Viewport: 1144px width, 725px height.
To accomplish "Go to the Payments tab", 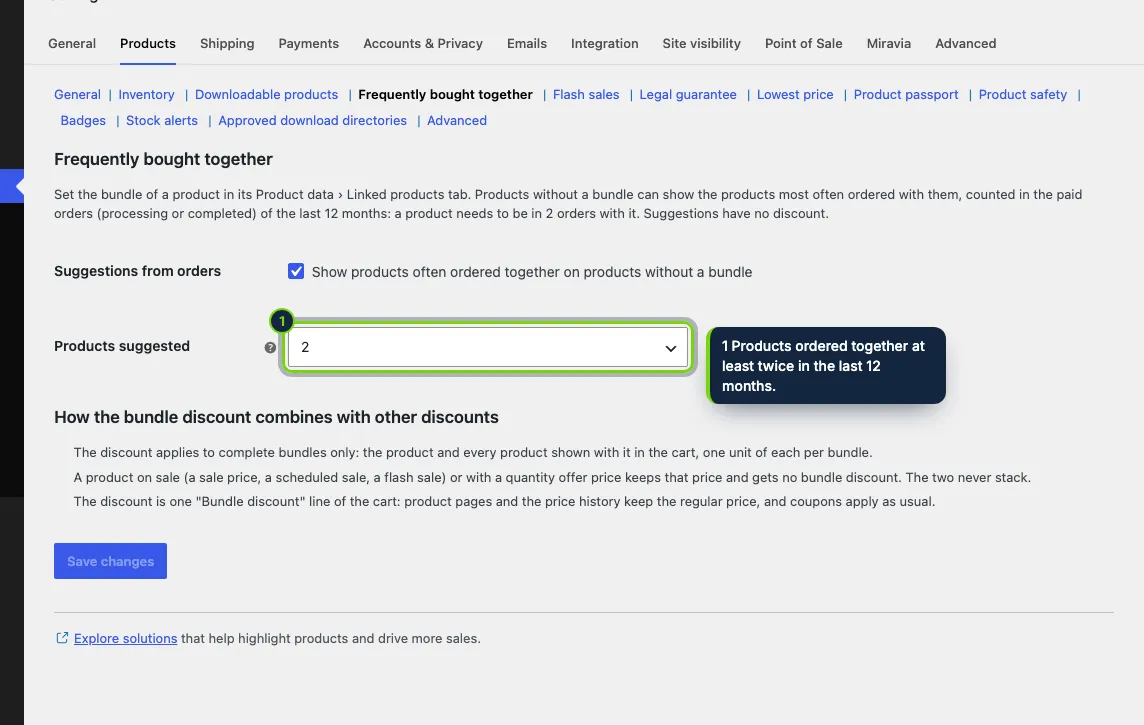I will click(x=309, y=44).
